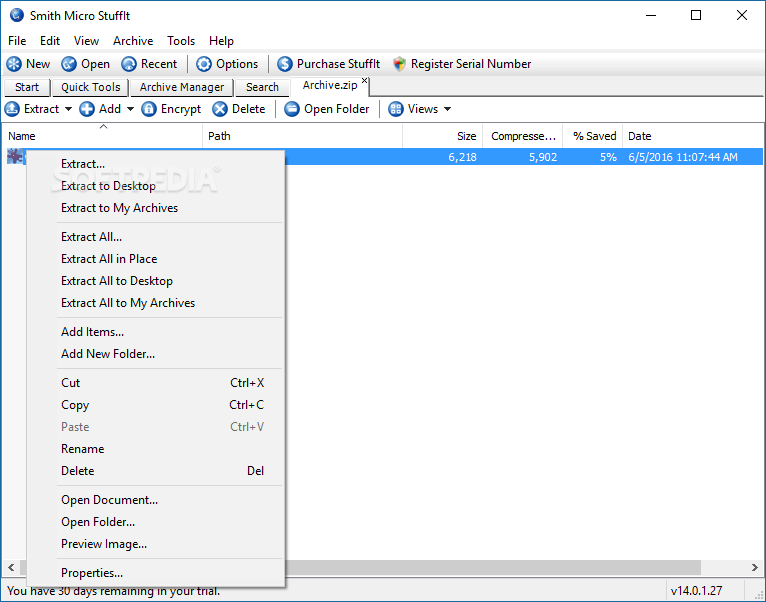The image size is (766, 602).
Task: Open the Tools menu
Action: tap(181, 41)
